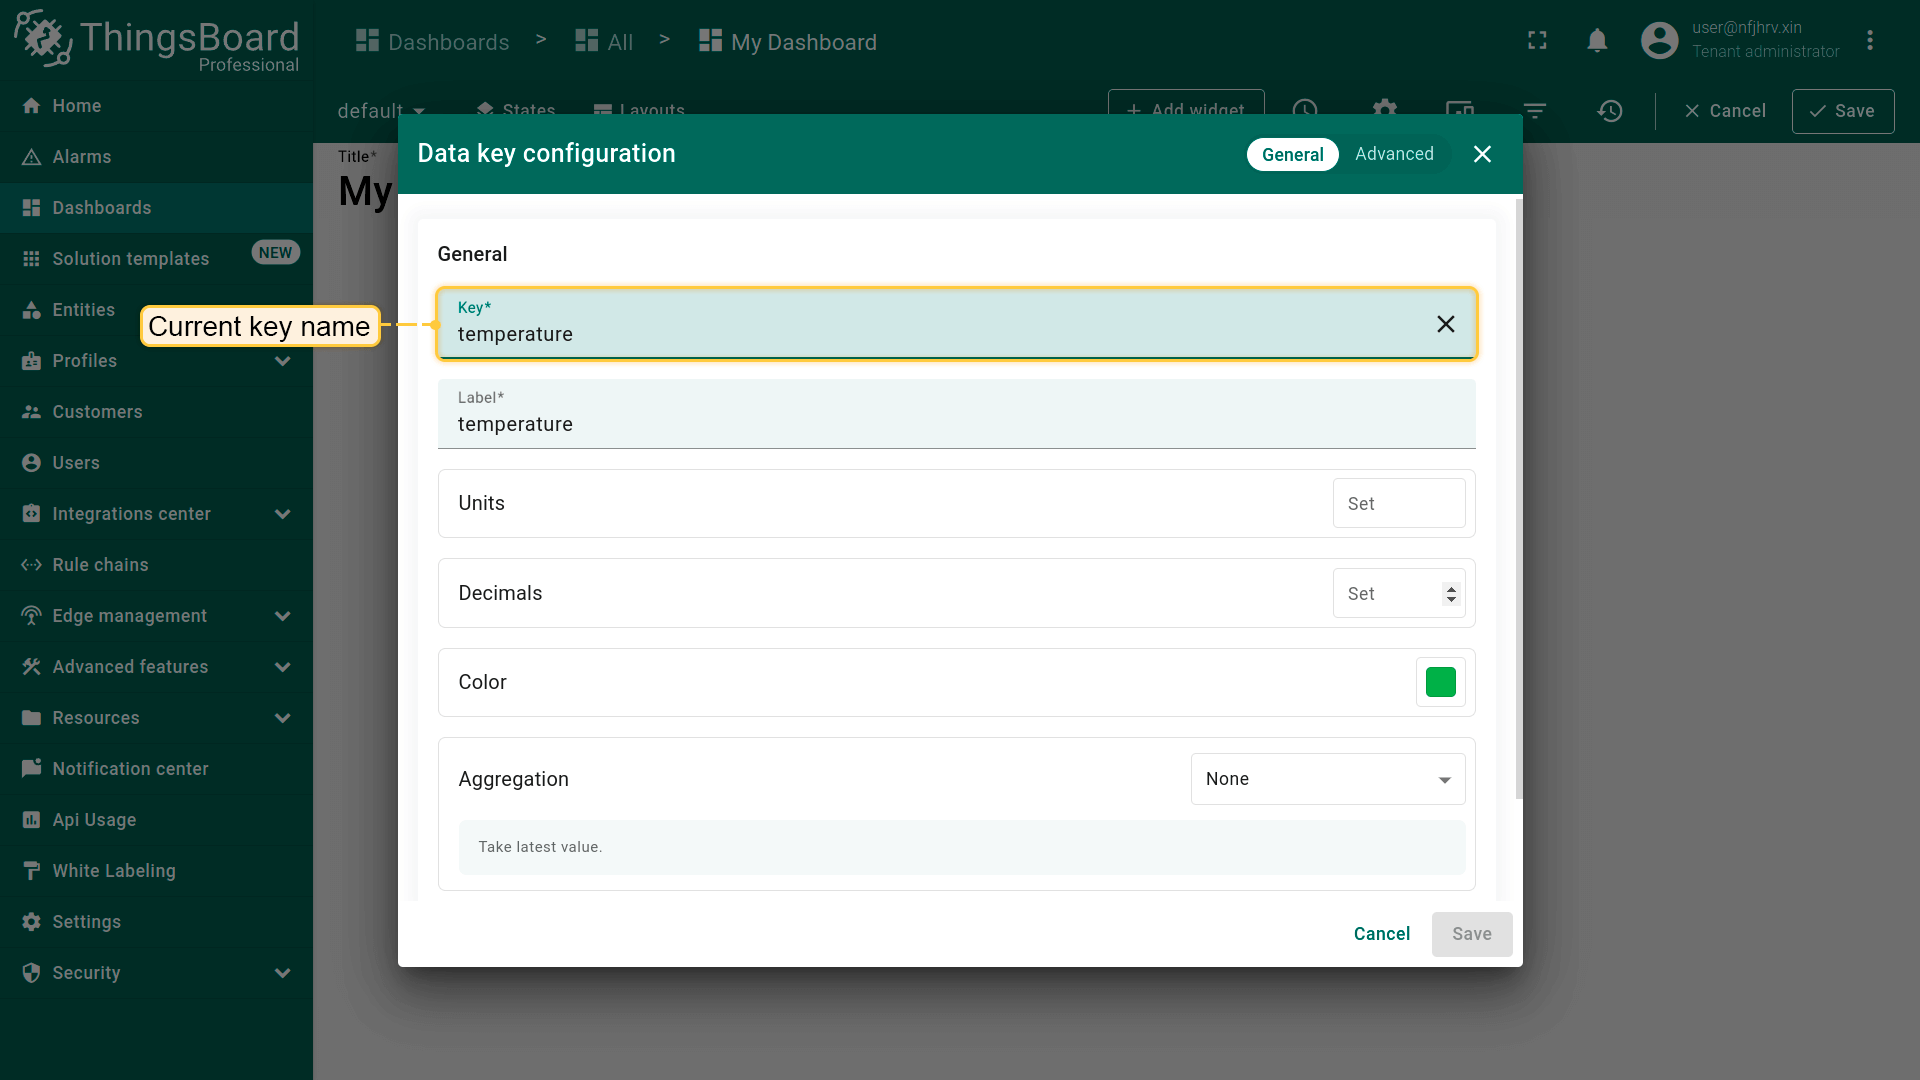Switch to Advanced mode toggle
This screenshot has height=1080, width=1920.
click(x=1394, y=154)
